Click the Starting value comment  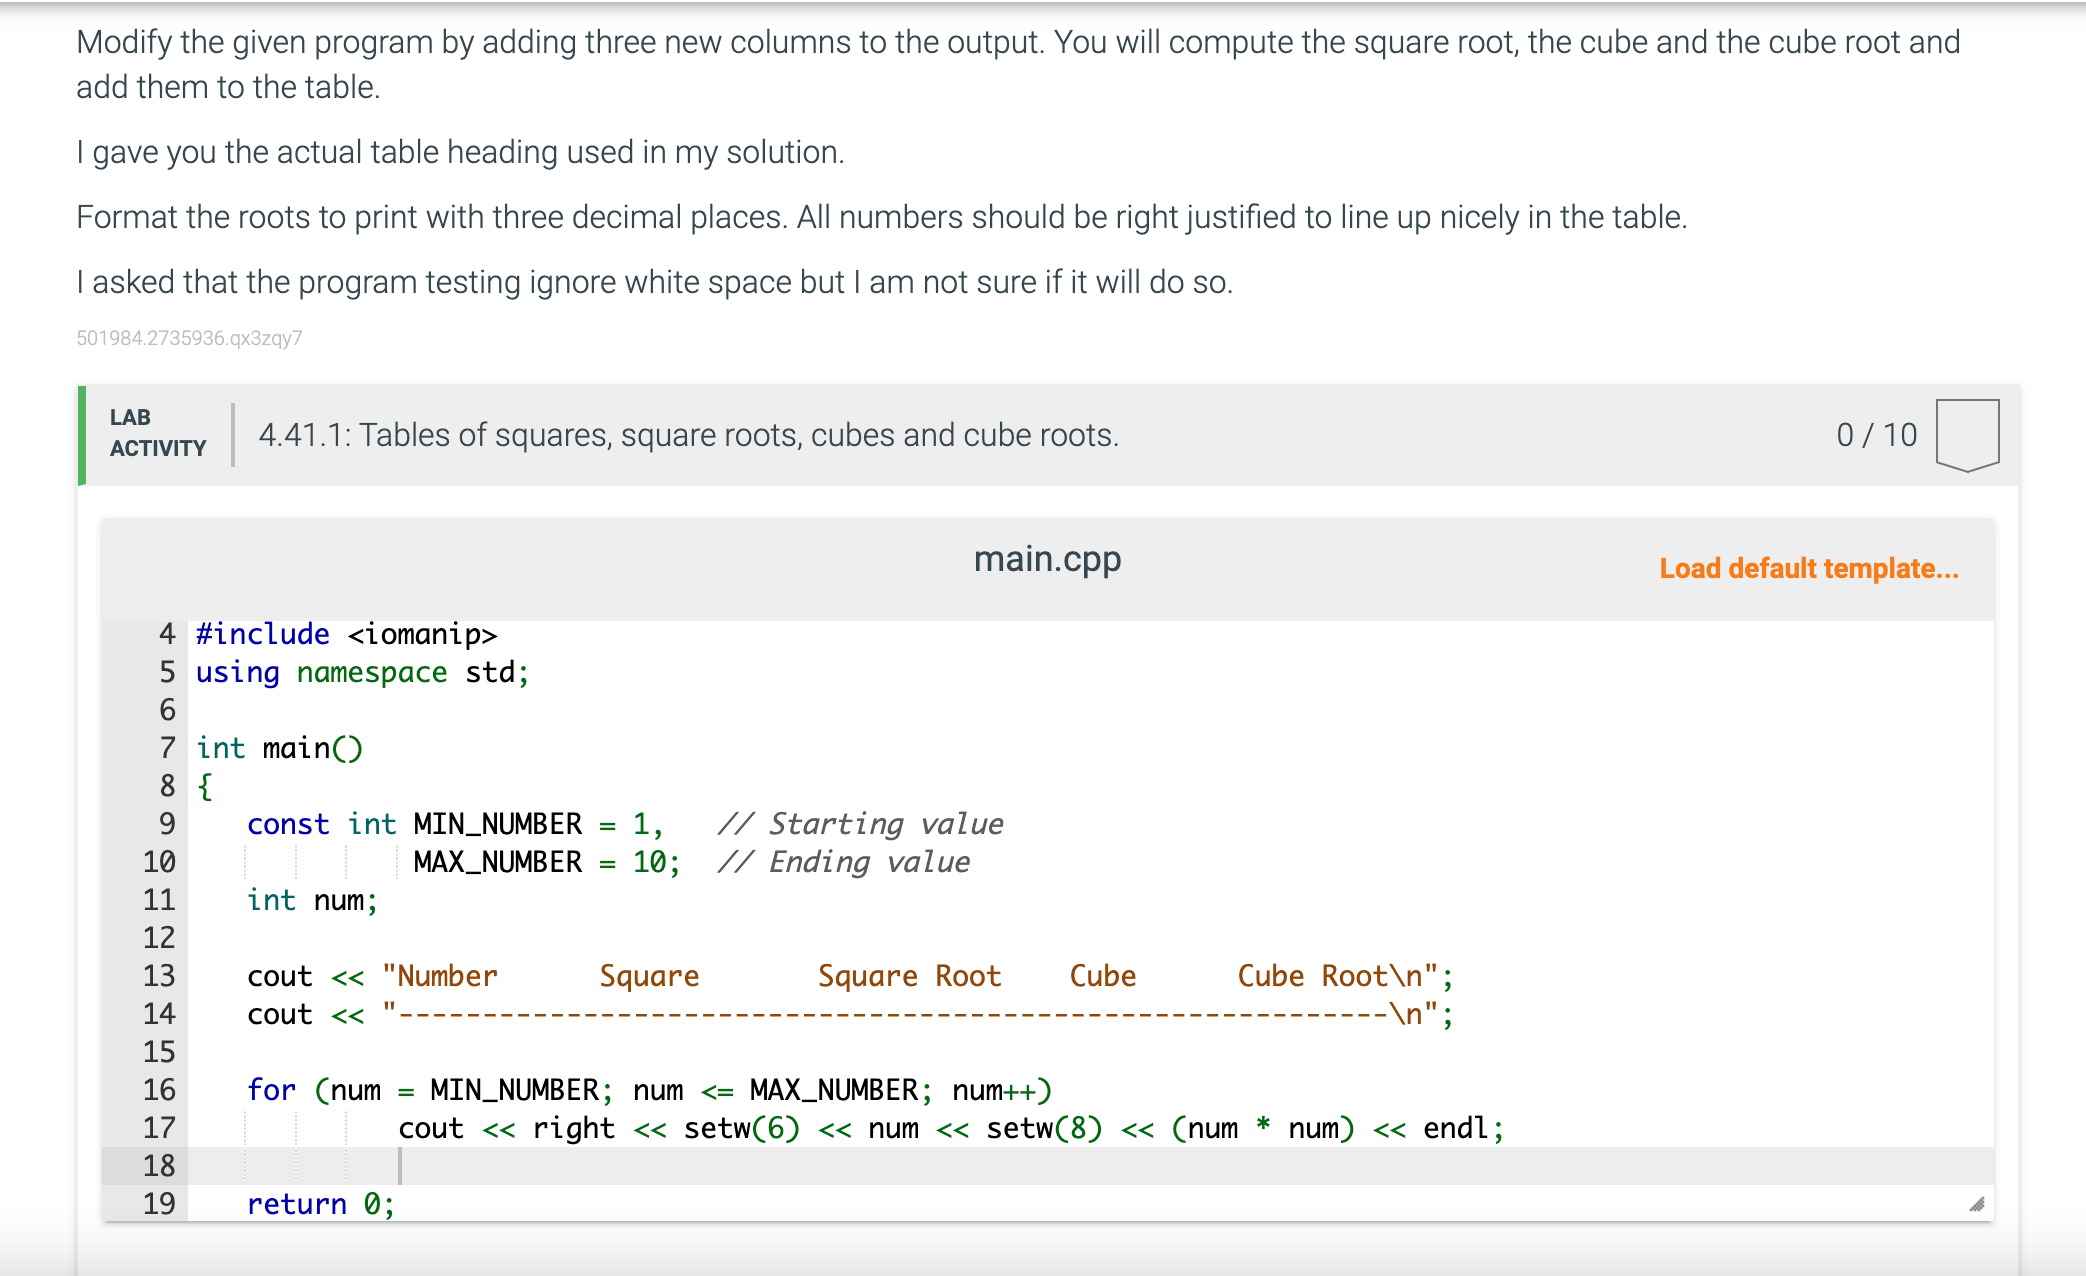click(860, 824)
